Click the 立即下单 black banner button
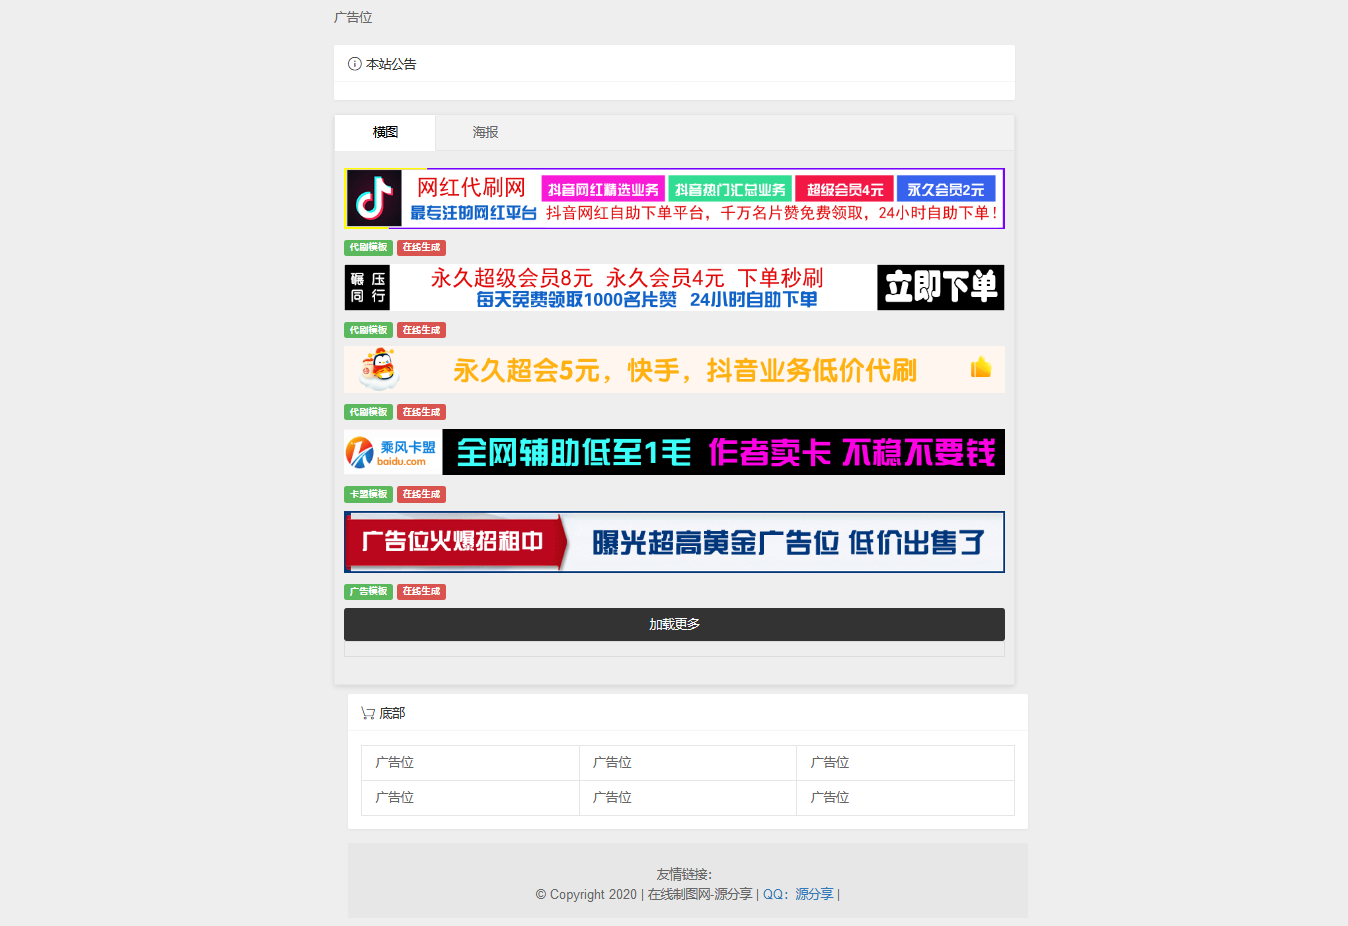Image resolution: width=1348 pixels, height=926 pixels. coord(940,288)
